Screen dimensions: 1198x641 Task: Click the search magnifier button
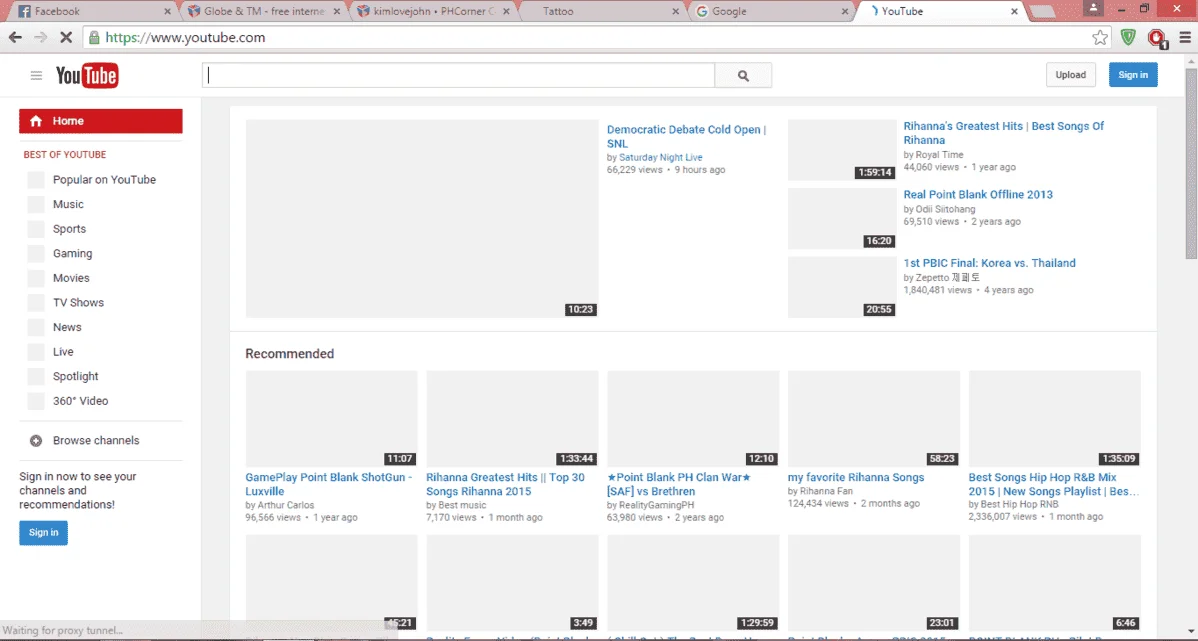click(743, 76)
